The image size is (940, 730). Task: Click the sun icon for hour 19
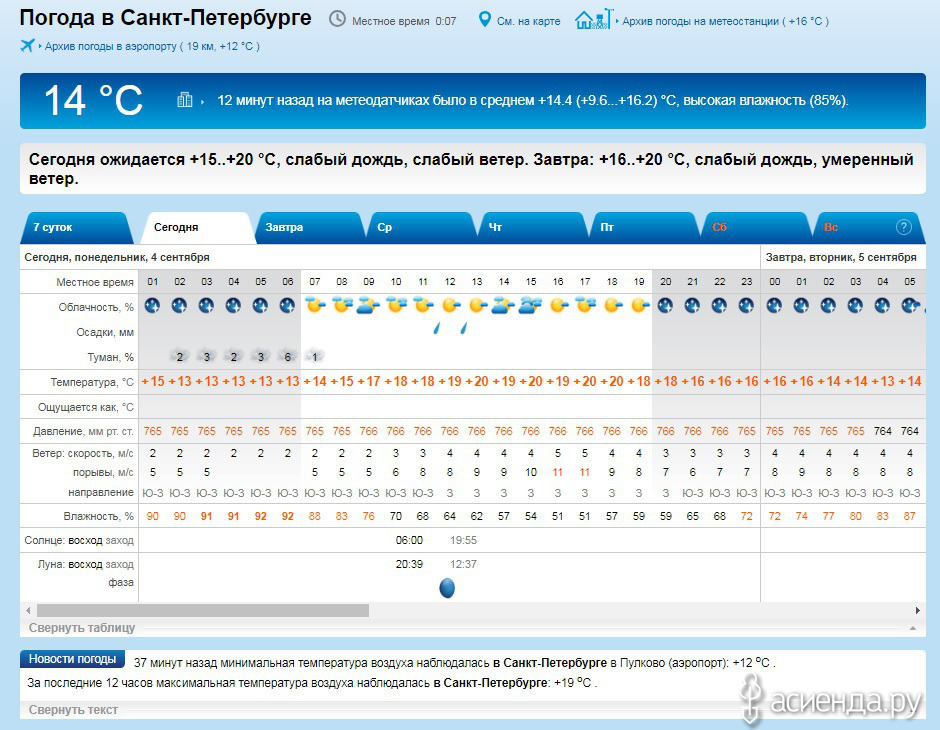coord(639,306)
